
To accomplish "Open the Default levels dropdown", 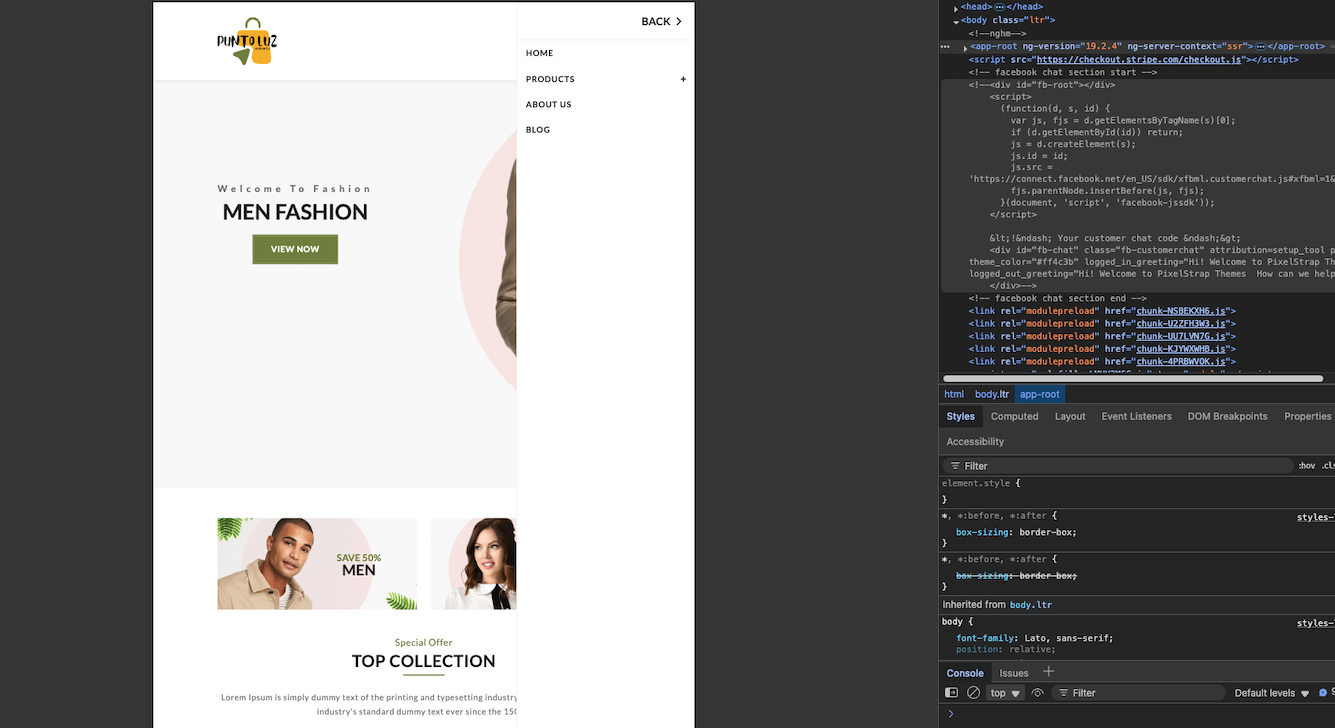I will coord(1271,693).
